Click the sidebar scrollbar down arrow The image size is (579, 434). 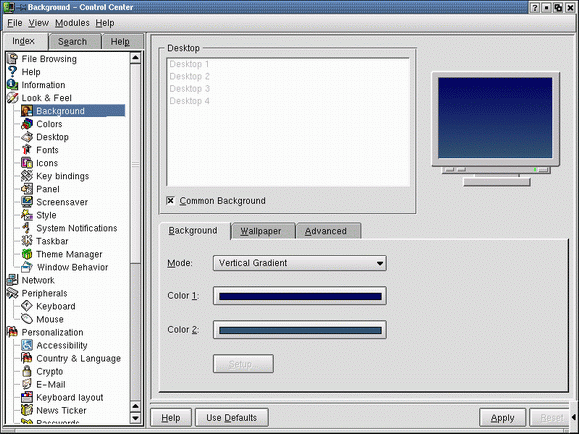pyautogui.click(x=136, y=418)
